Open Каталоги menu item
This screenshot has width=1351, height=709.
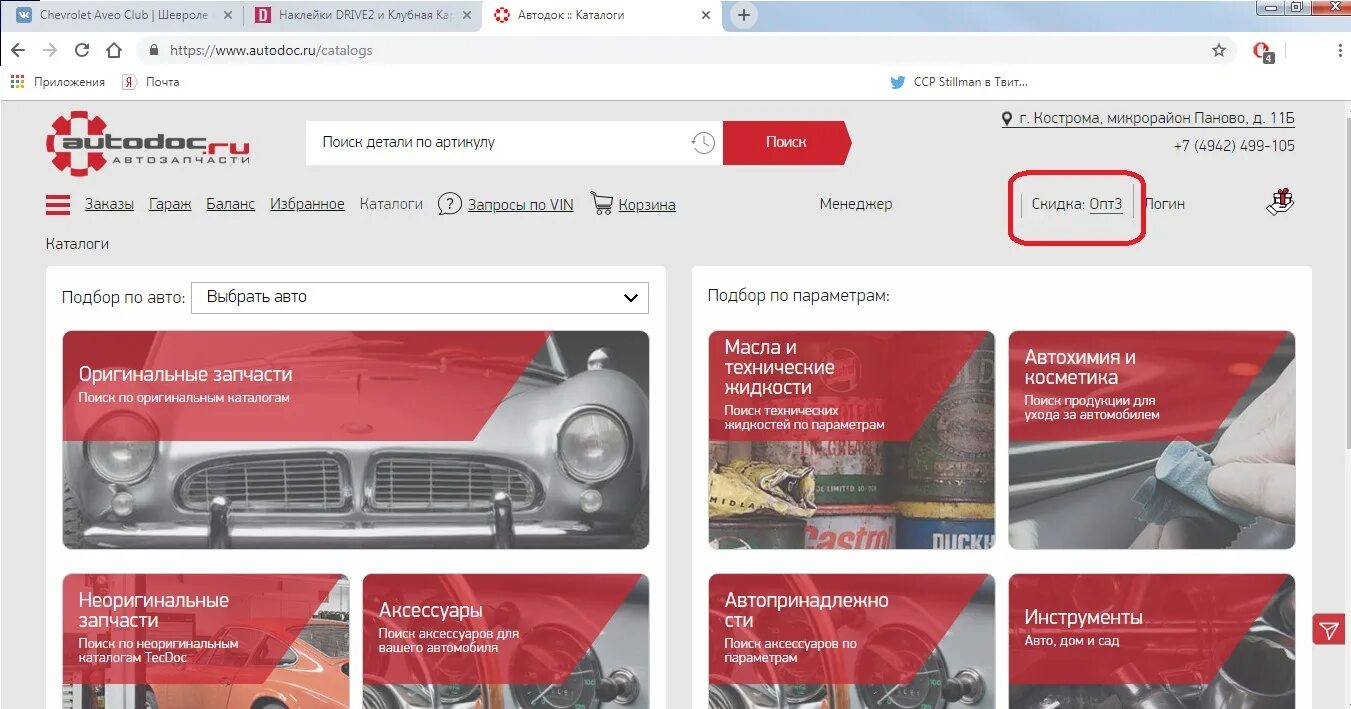pyautogui.click(x=391, y=204)
